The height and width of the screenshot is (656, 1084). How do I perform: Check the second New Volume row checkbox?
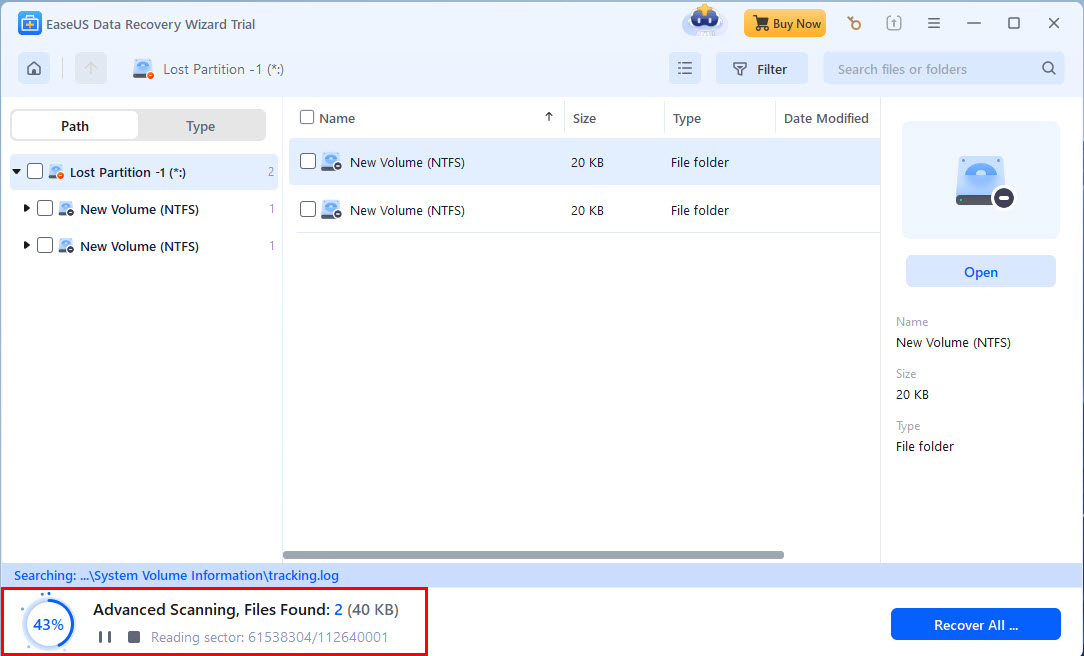coord(308,210)
